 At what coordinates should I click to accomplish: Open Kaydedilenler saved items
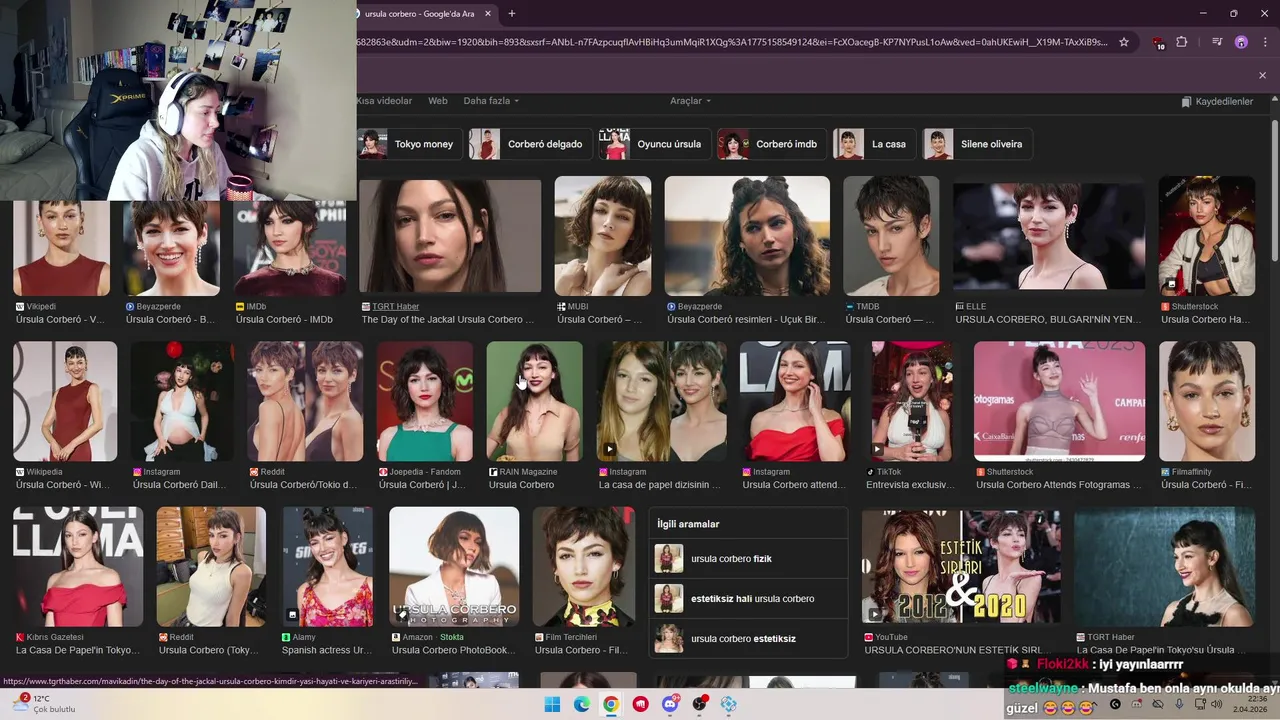[x=1217, y=102]
